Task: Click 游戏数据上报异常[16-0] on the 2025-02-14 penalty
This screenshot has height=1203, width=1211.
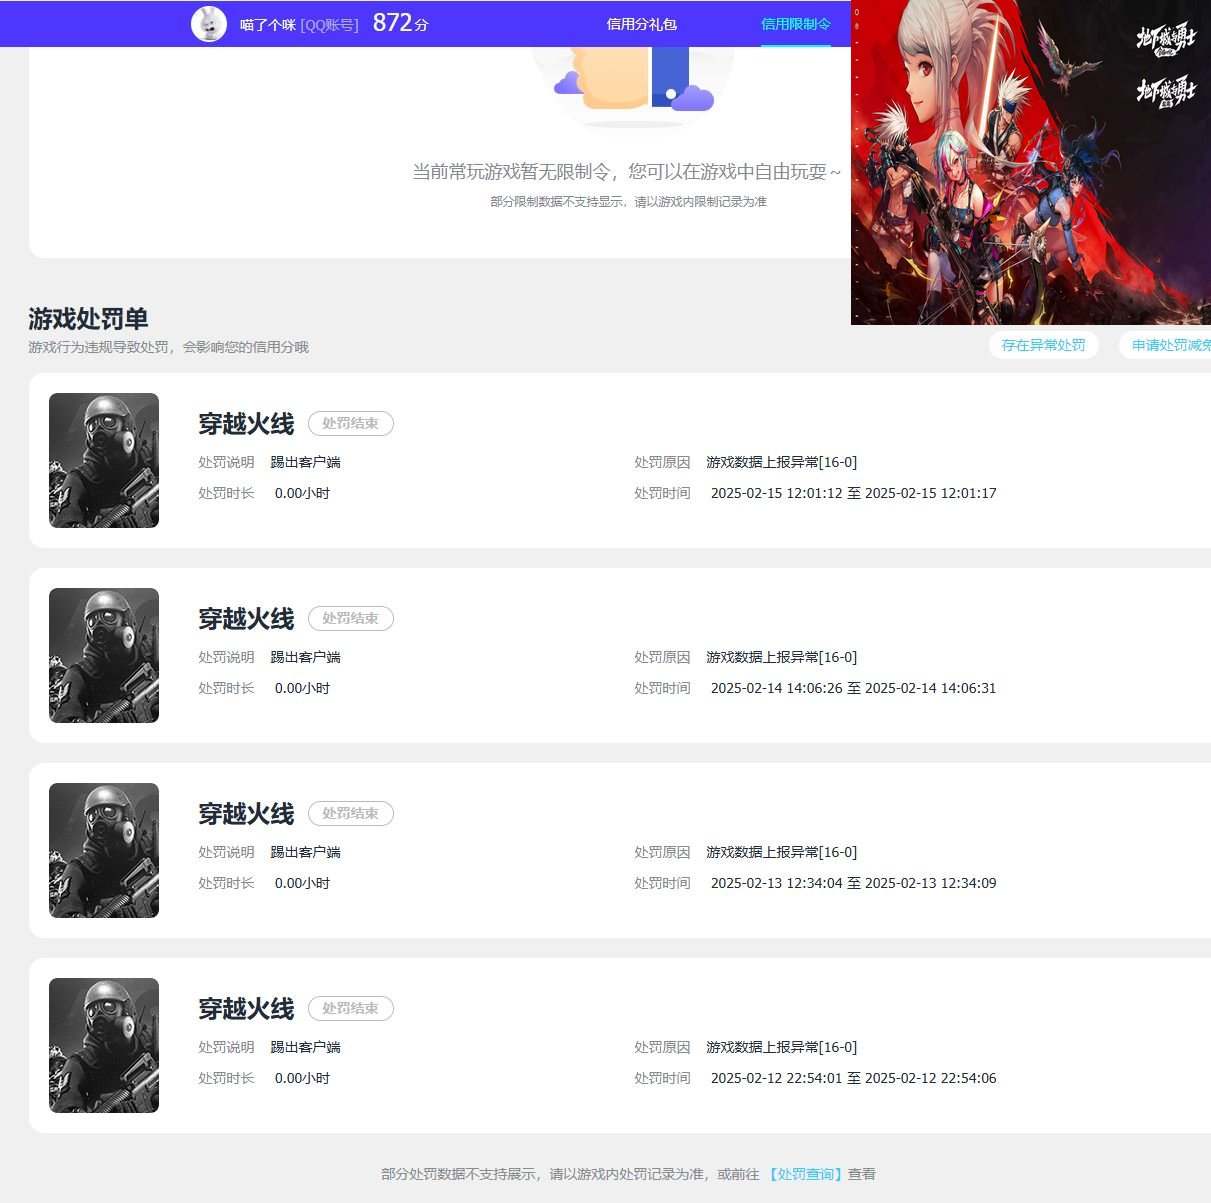Action: click(782, 657)
